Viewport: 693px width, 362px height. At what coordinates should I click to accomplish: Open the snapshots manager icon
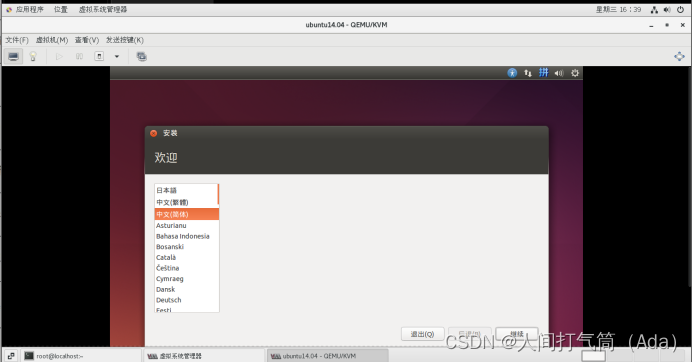click(x=141, y=57)
